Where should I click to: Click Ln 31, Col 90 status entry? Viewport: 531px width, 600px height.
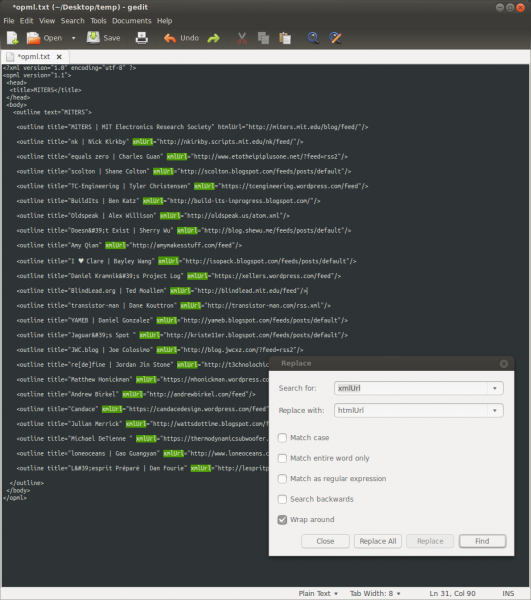pos(452,593)
